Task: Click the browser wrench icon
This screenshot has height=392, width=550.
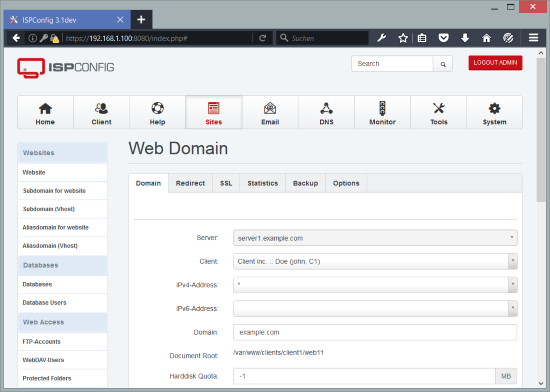Action: point(381,38)
